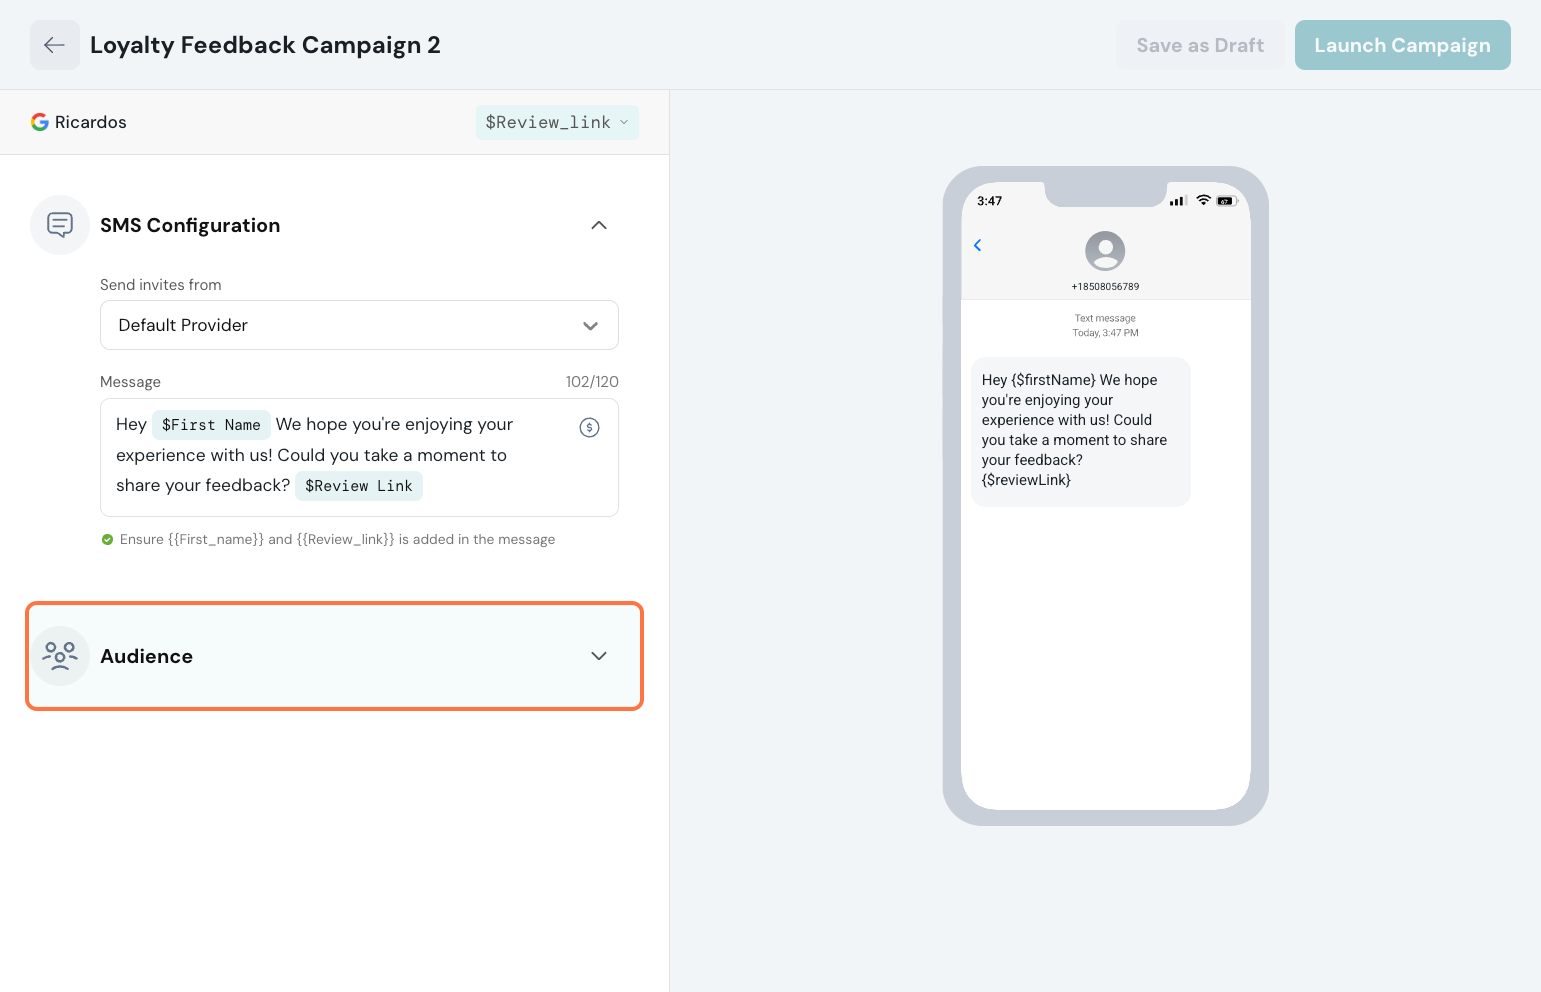Open the Default Provider dropdown
1541x992 pixels.
click(359, 325)
